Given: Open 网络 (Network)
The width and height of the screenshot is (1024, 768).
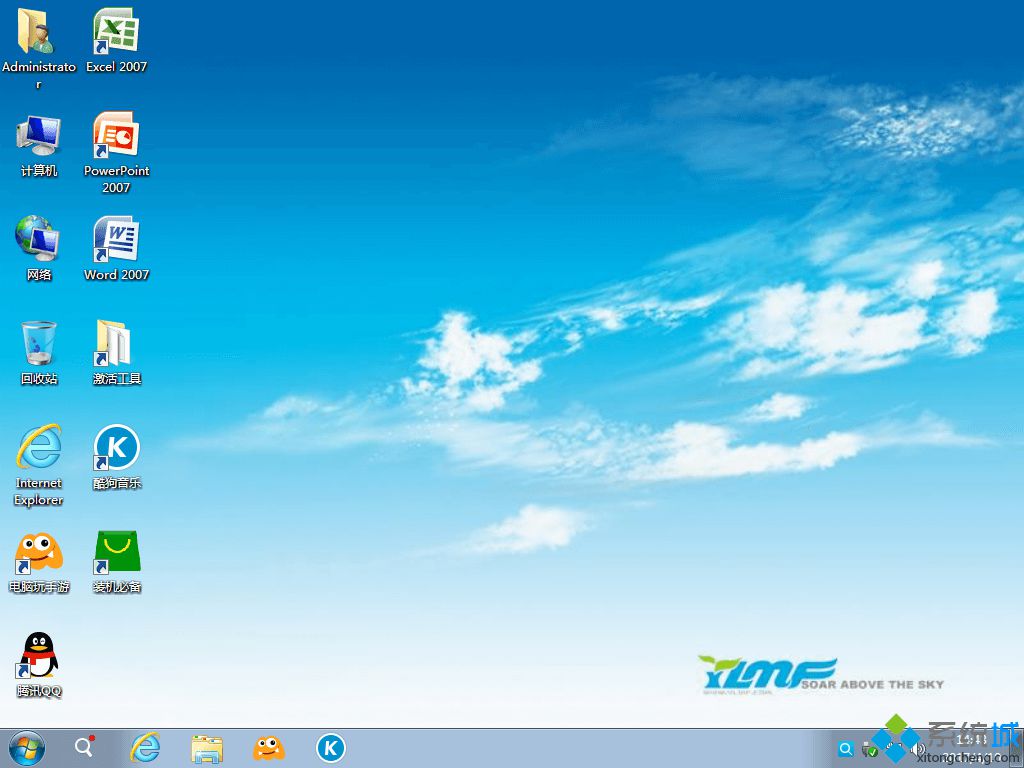Looking at the screenshot, I should pos(38,240).
